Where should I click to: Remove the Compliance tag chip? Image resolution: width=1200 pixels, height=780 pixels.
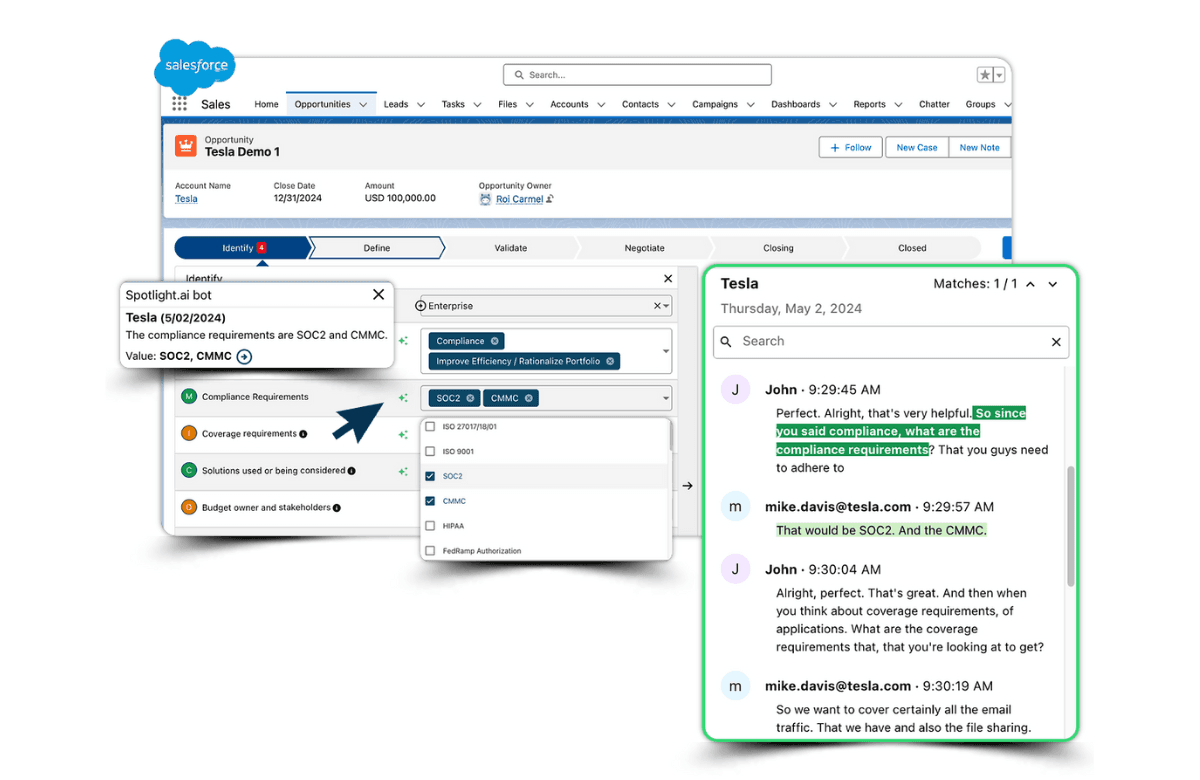(495, 341)
